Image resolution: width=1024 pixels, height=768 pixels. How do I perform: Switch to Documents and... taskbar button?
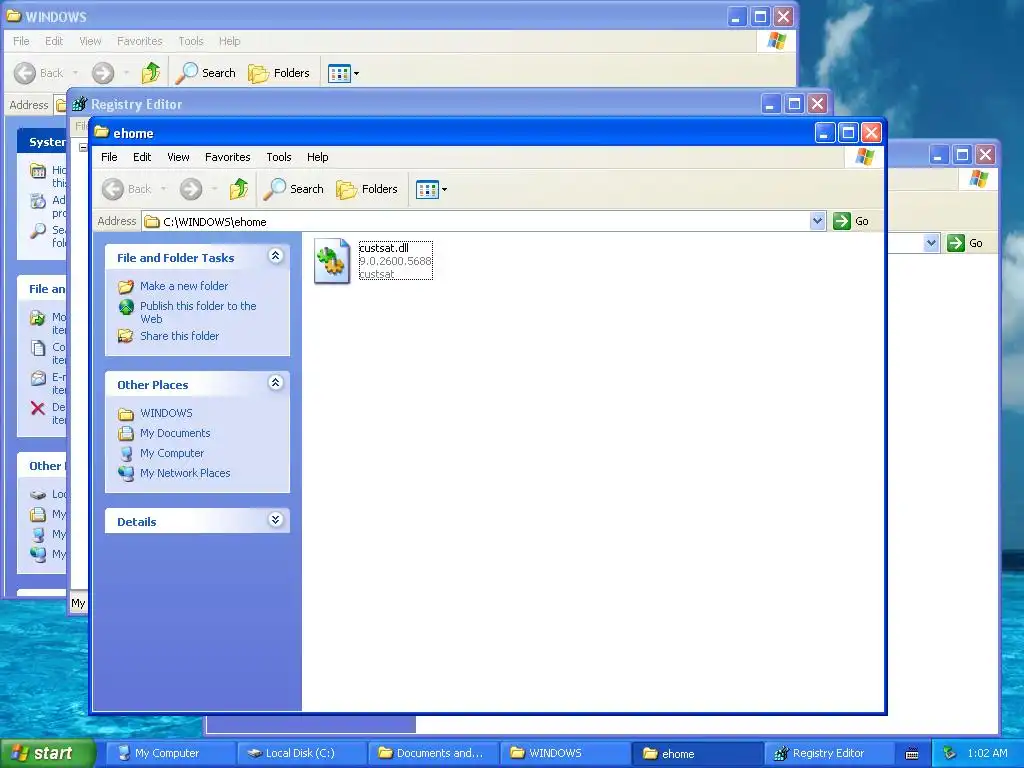[x=434, y=754]
